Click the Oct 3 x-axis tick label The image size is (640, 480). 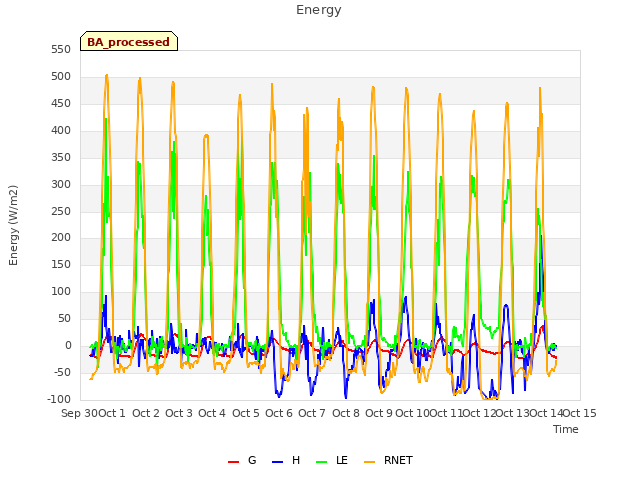179,413
